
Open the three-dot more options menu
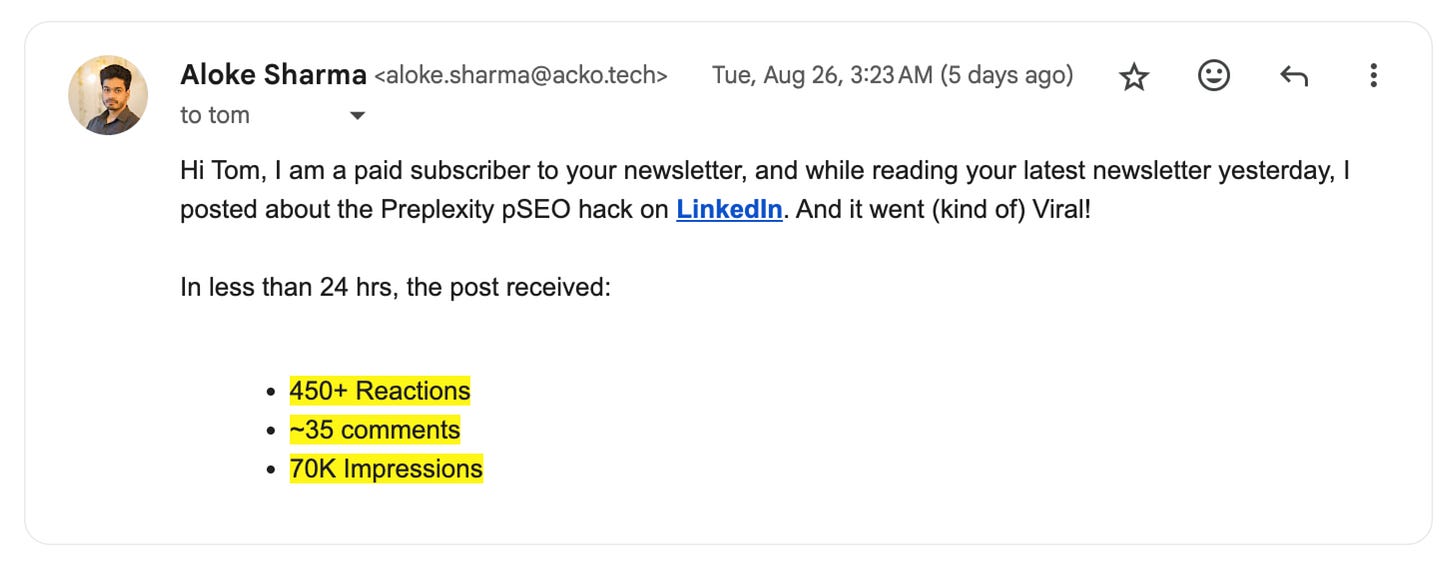tap(1373, 76)
